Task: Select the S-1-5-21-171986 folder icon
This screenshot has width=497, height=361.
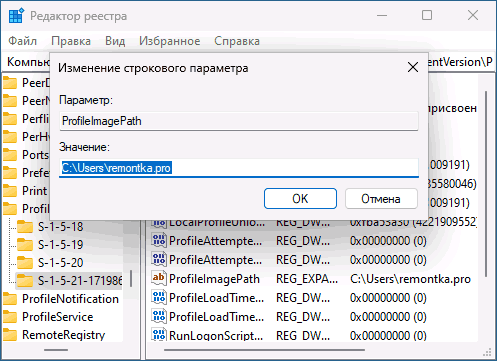Action: tap(25, 281)
